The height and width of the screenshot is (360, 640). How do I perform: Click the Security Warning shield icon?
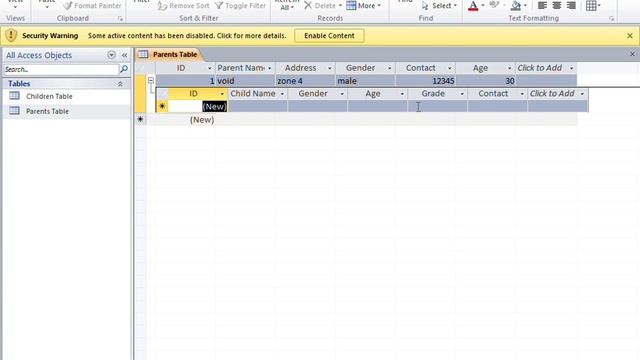pos(11,36)
